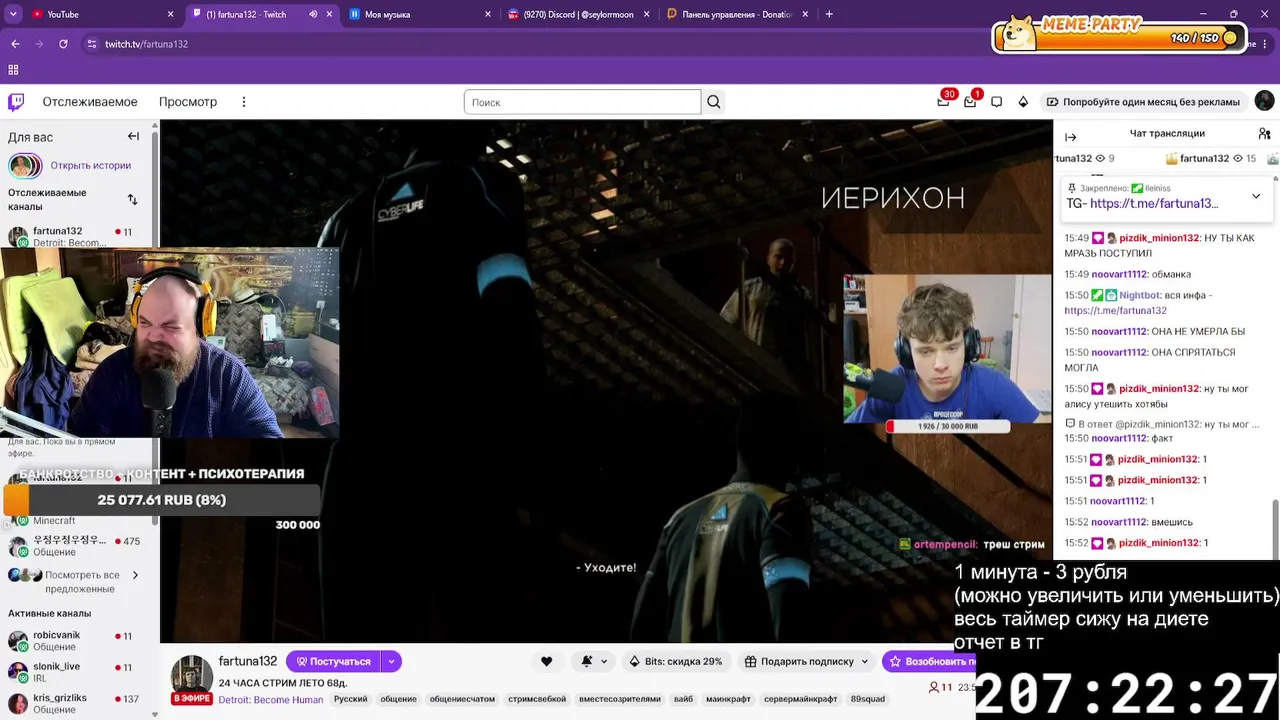Screen dimensions: 1280x720
Task: Click the stories avatar ring in the sidebar
Action: coord(25,166)
